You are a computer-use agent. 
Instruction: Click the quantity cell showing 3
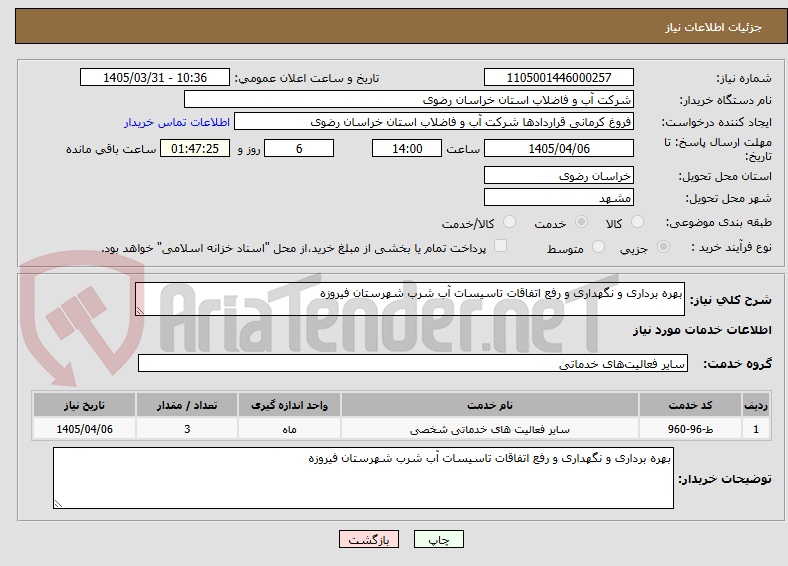(187, 429)
